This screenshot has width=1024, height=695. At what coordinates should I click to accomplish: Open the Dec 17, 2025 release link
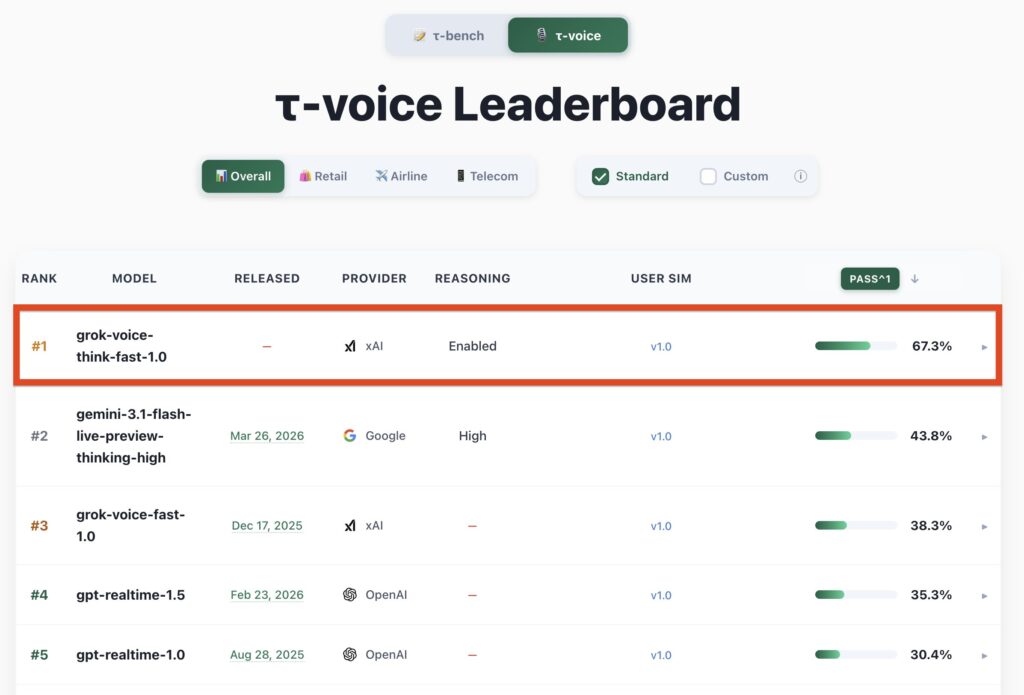click(267, 525)
